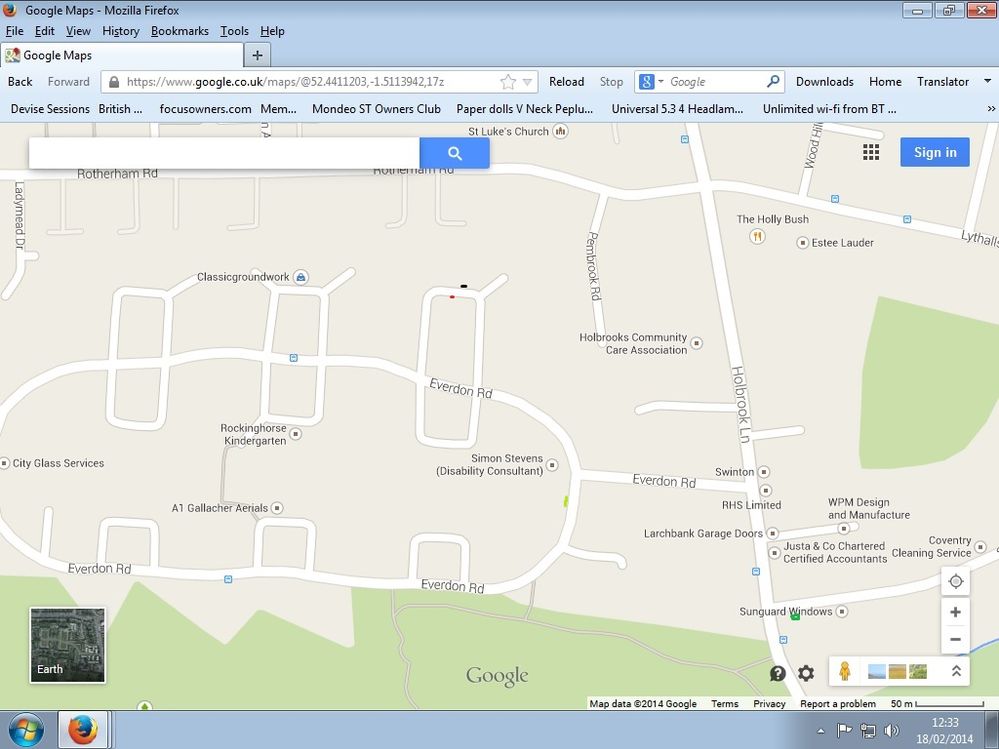The image size is (999, 749).
Task: Click the Home toolbar button
Action: [885, 82]
